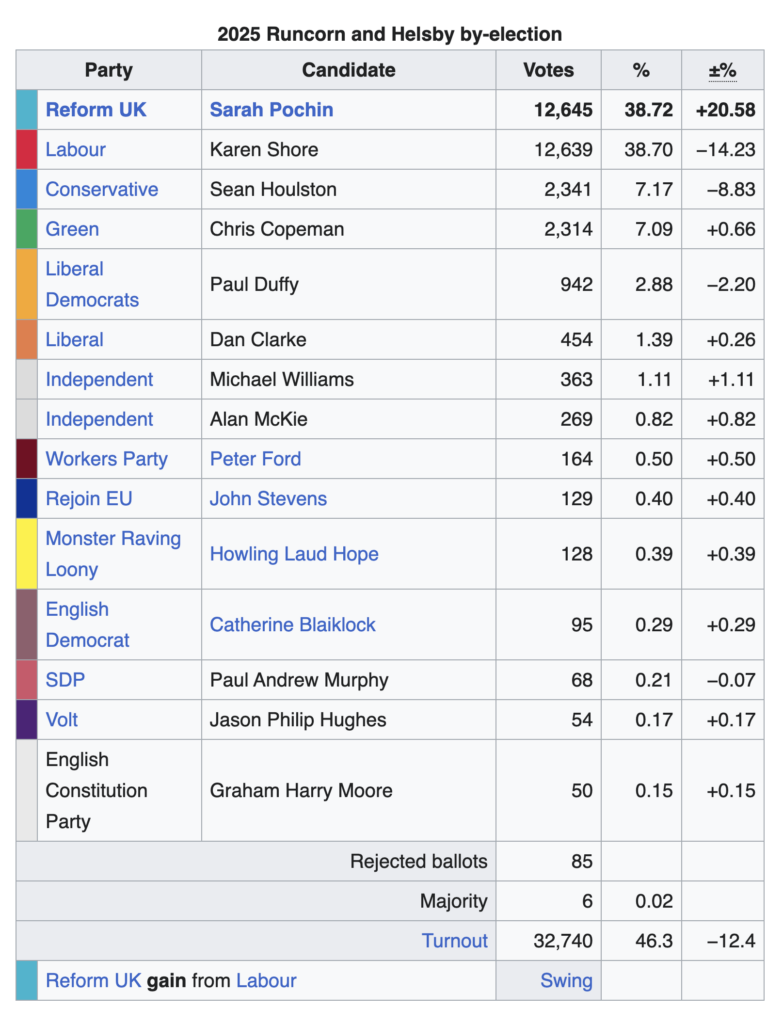
Task: Click the change value +20.58
Action: [x=725, y=110]
